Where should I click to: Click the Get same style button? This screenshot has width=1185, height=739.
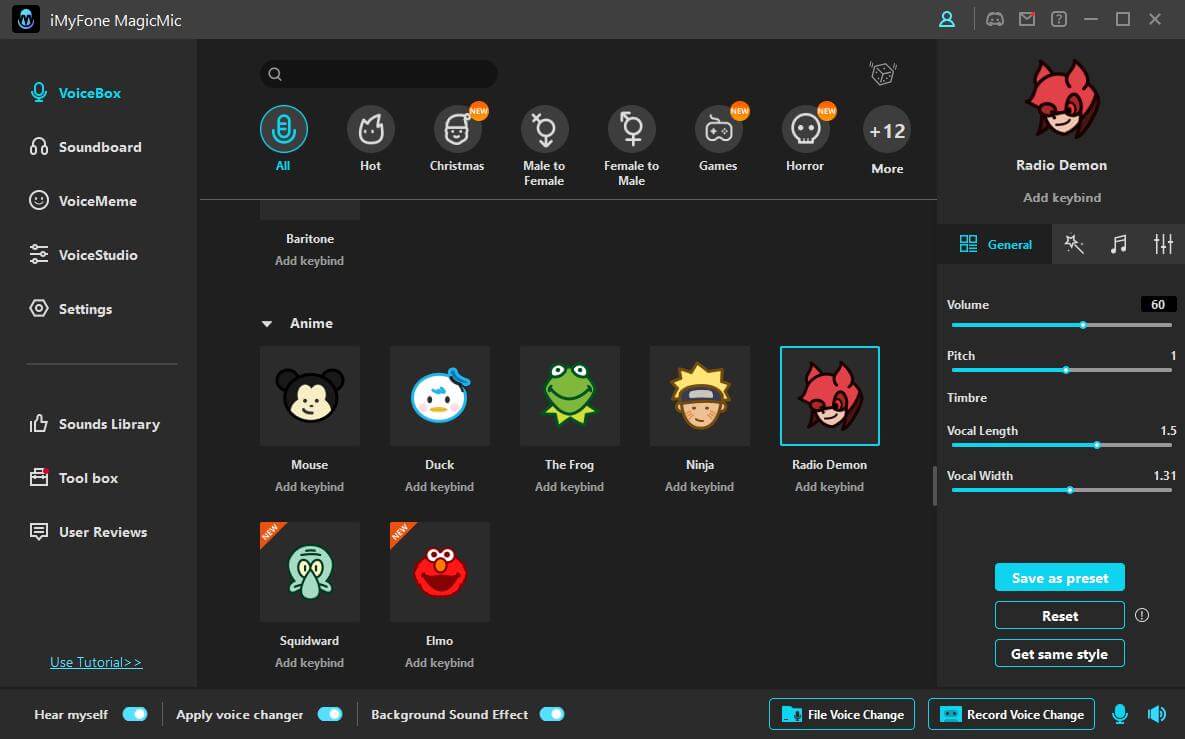(x=1060, y=654)
